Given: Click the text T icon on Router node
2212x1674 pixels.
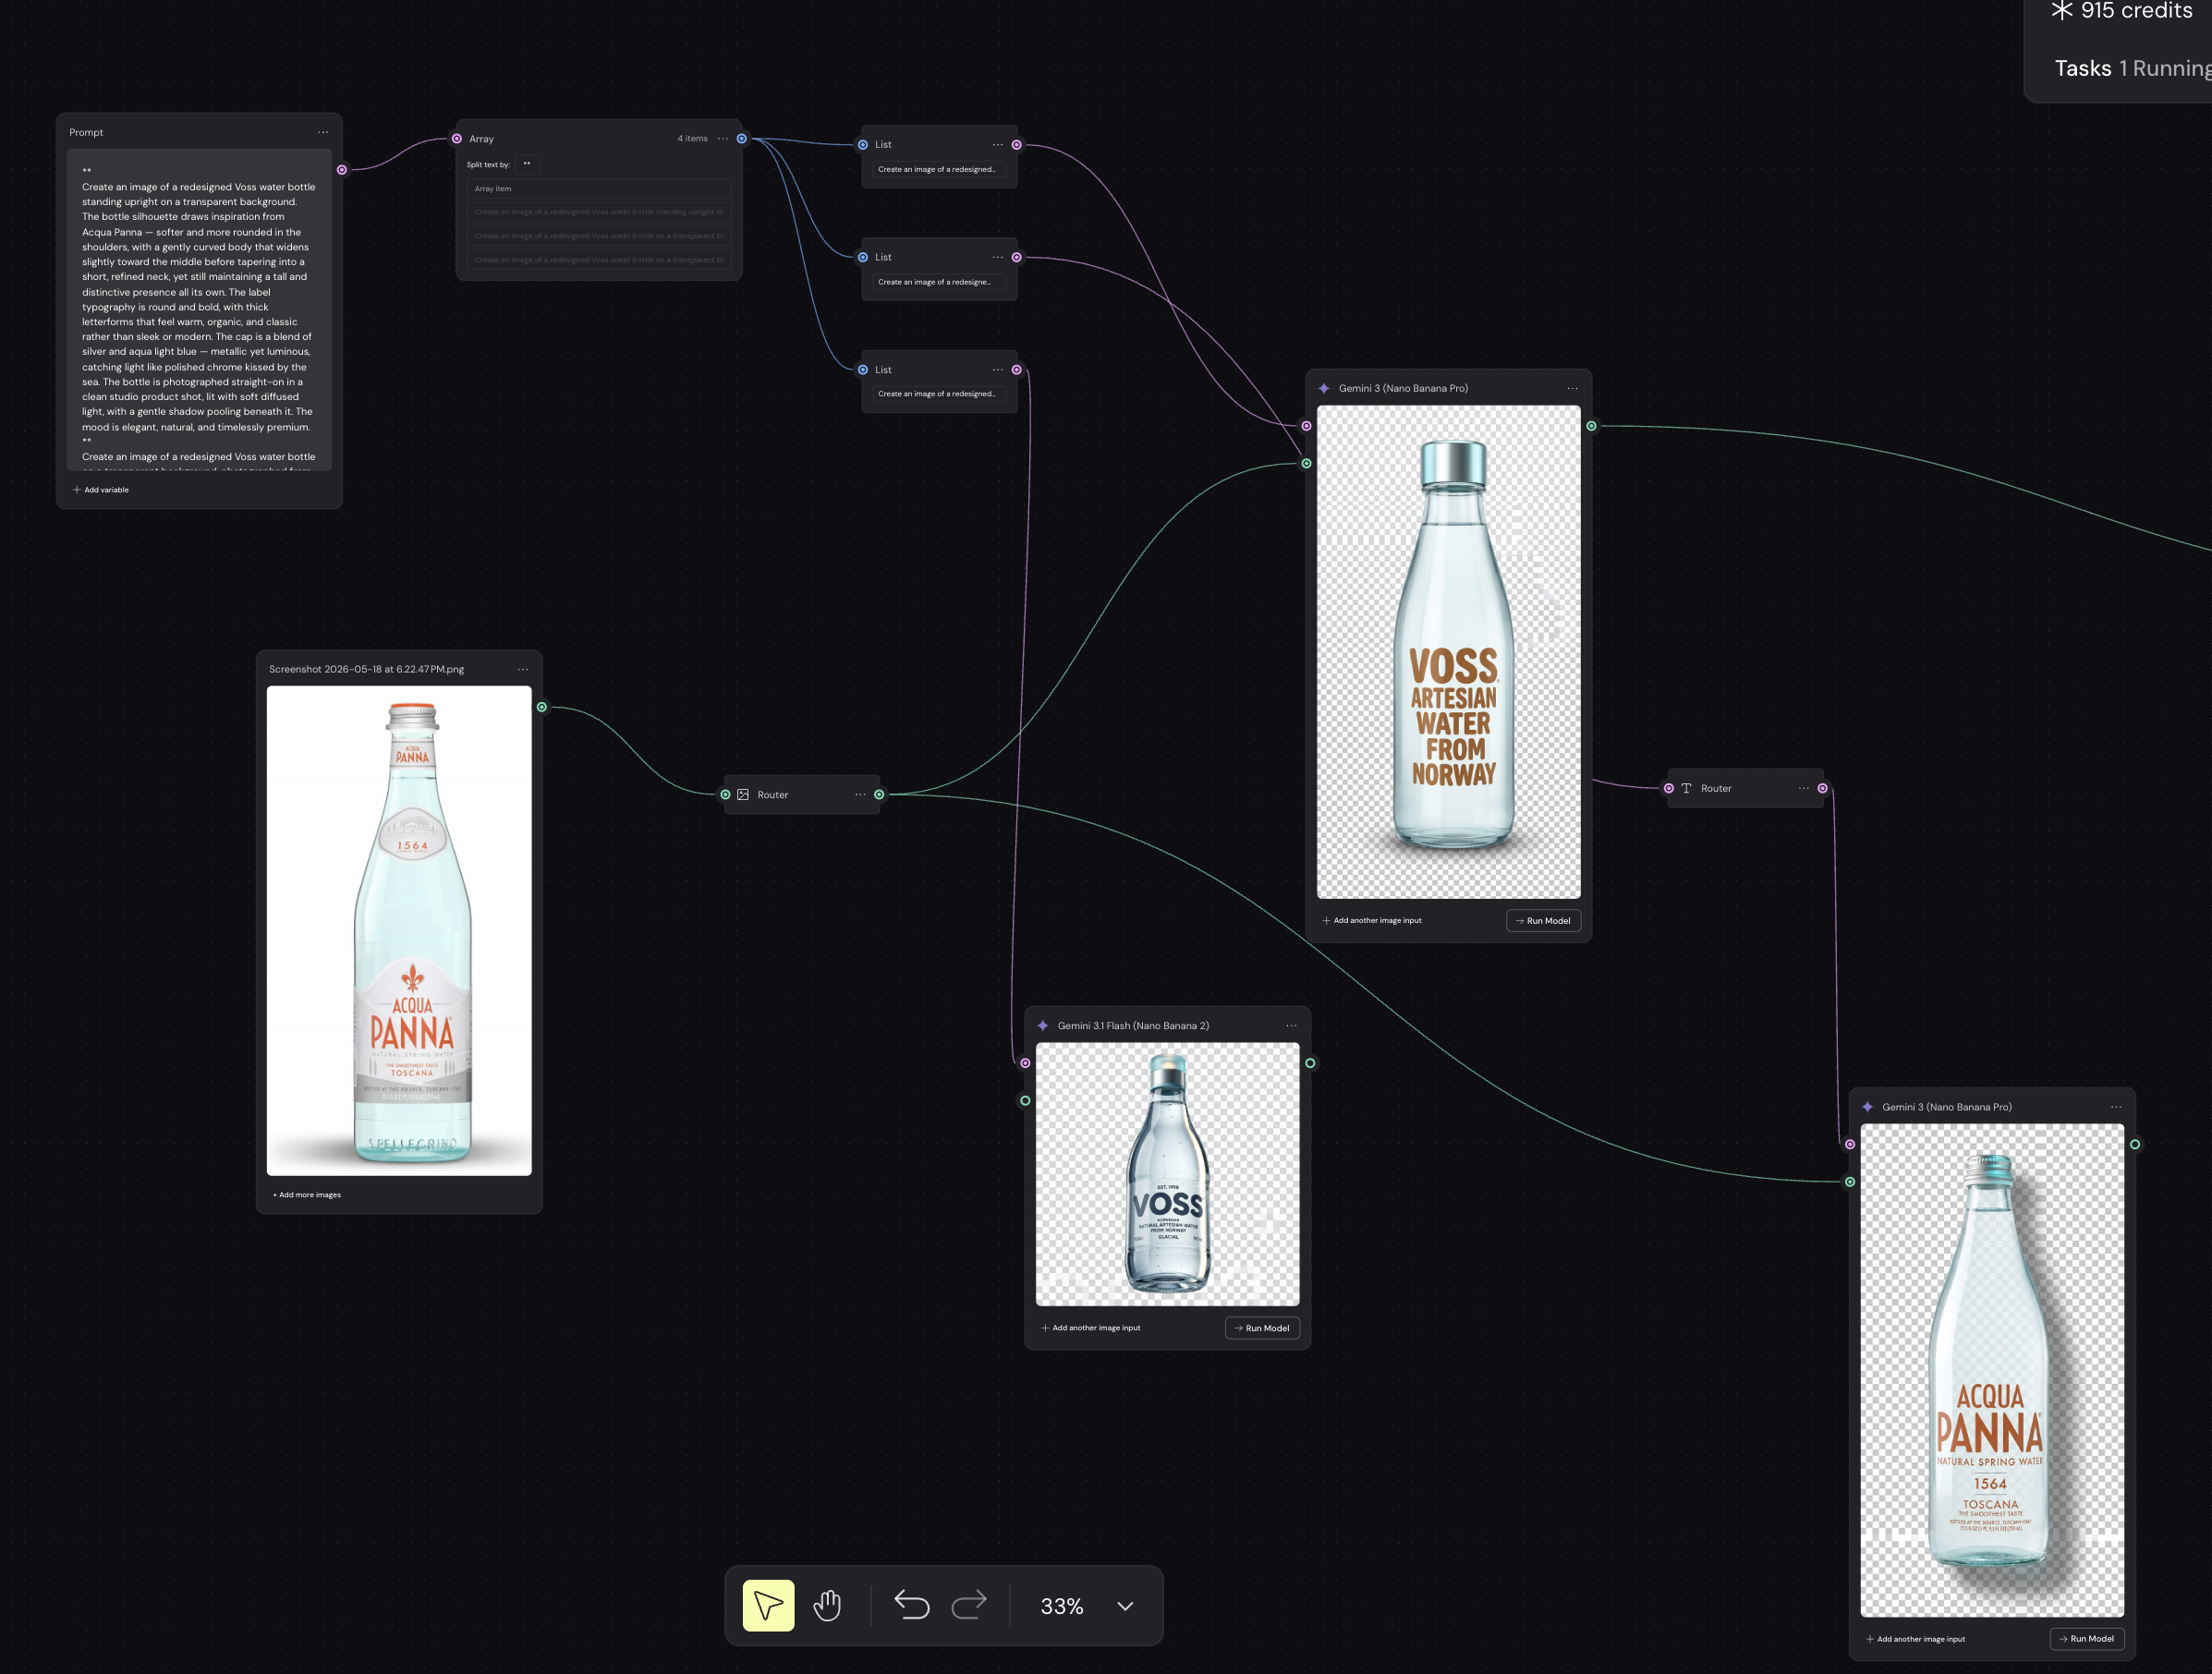Looking at the screenshot, I should click(x=1686, y=788).
